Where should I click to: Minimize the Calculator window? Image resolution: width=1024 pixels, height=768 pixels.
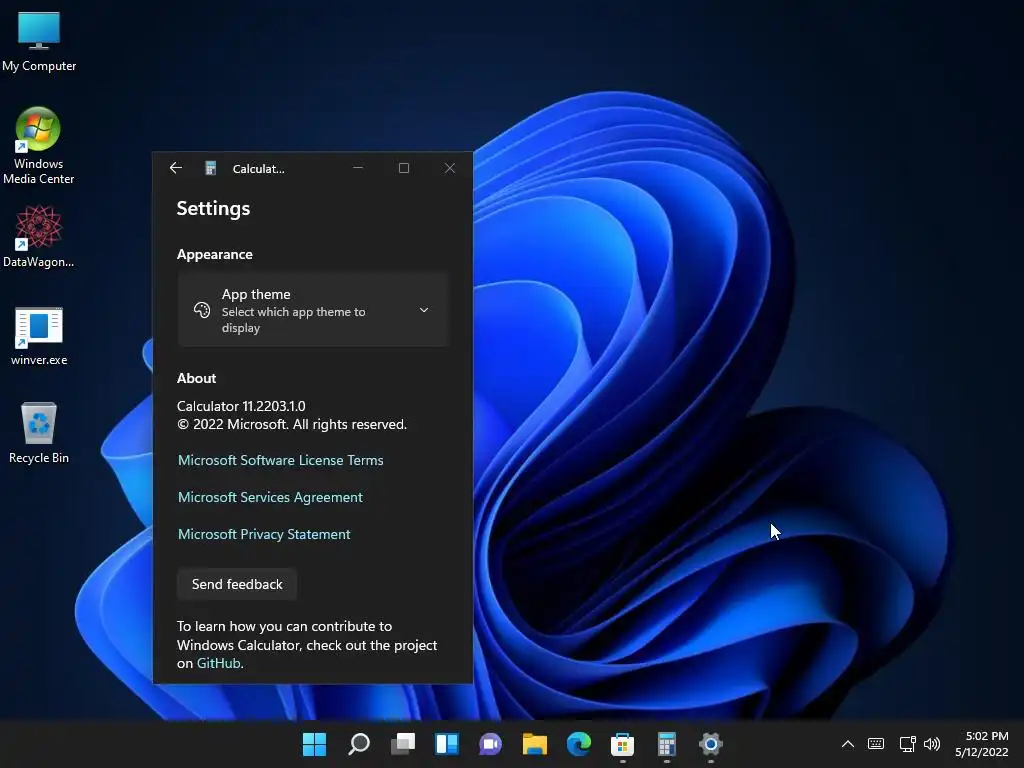point(358,168)
